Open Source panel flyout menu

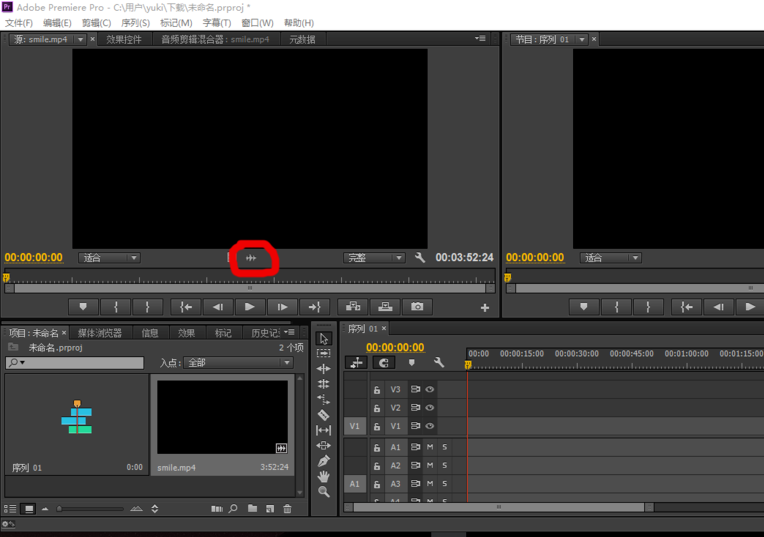pos(480,38)
